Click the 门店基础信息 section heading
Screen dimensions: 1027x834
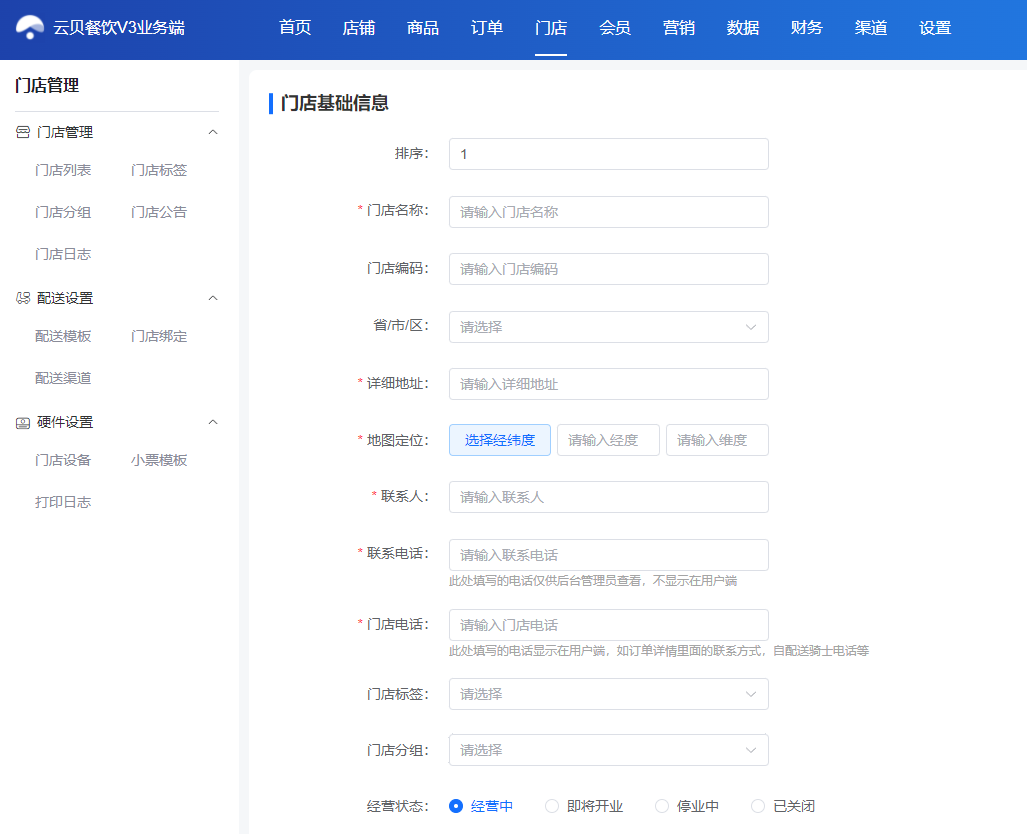(335, 104)
